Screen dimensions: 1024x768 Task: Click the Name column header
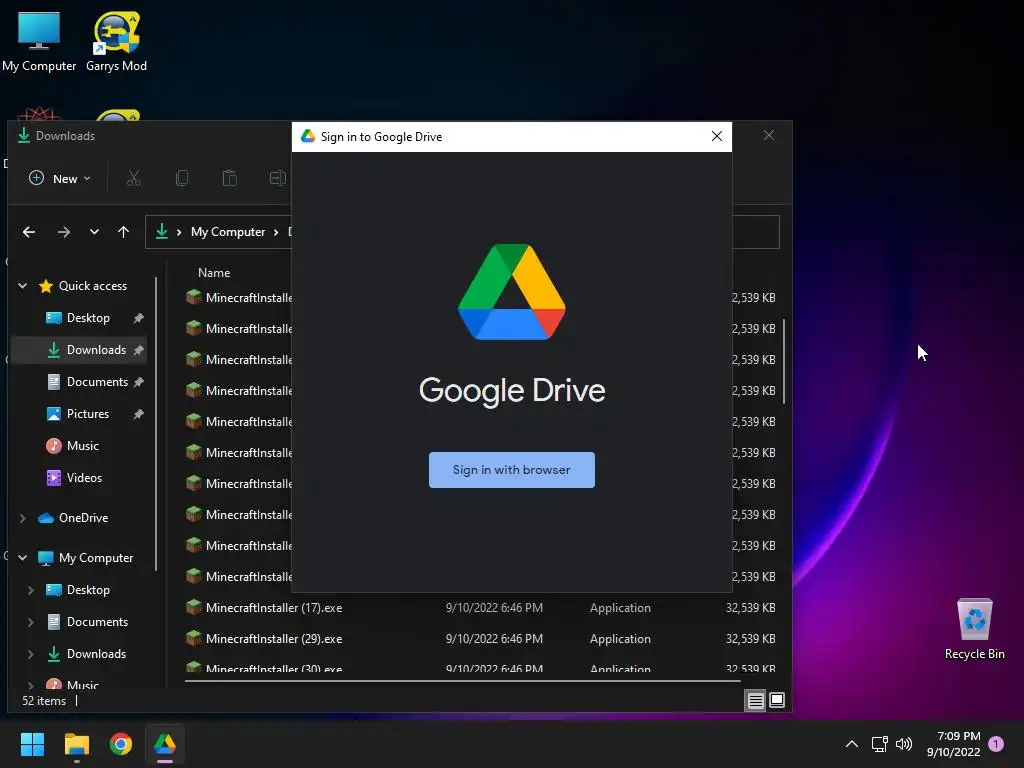[214, 272]
